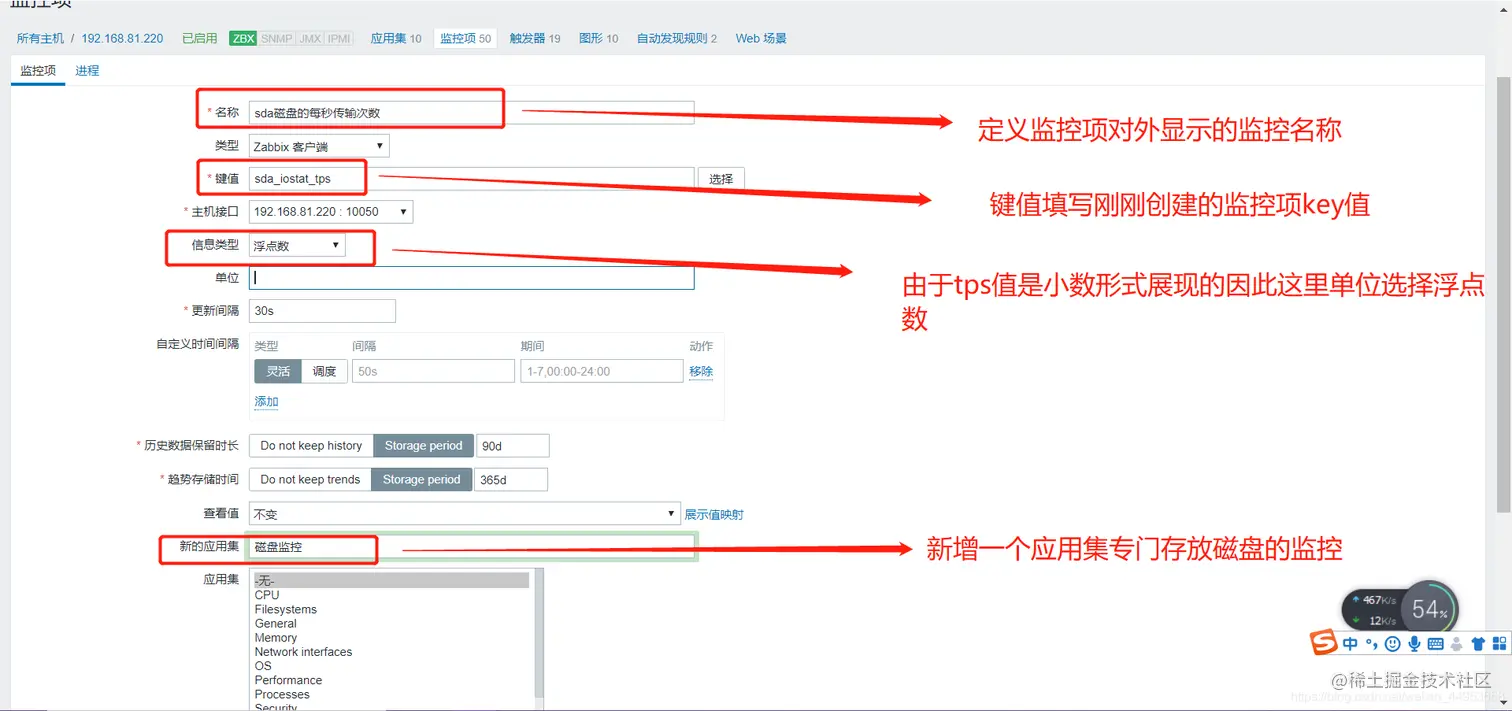The width and height of the screenshot is (1512, 711).
Task: Click the SNMP availability badge
Action: point(277,39)
